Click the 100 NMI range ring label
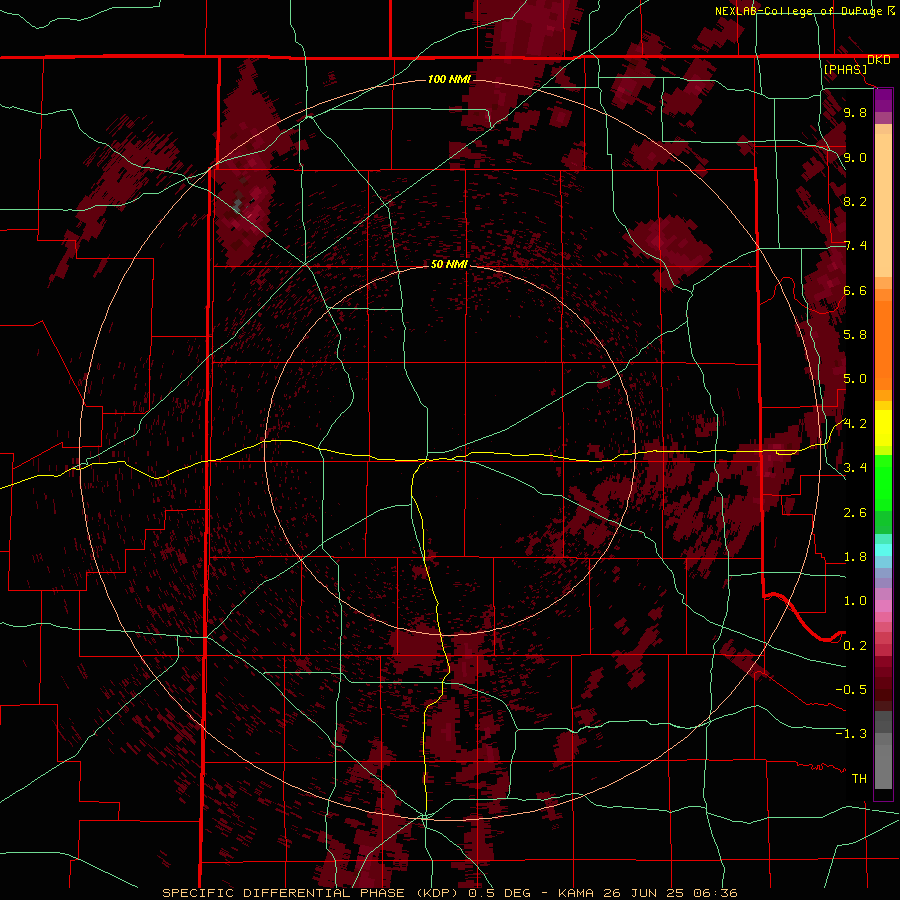 point(449,79)
